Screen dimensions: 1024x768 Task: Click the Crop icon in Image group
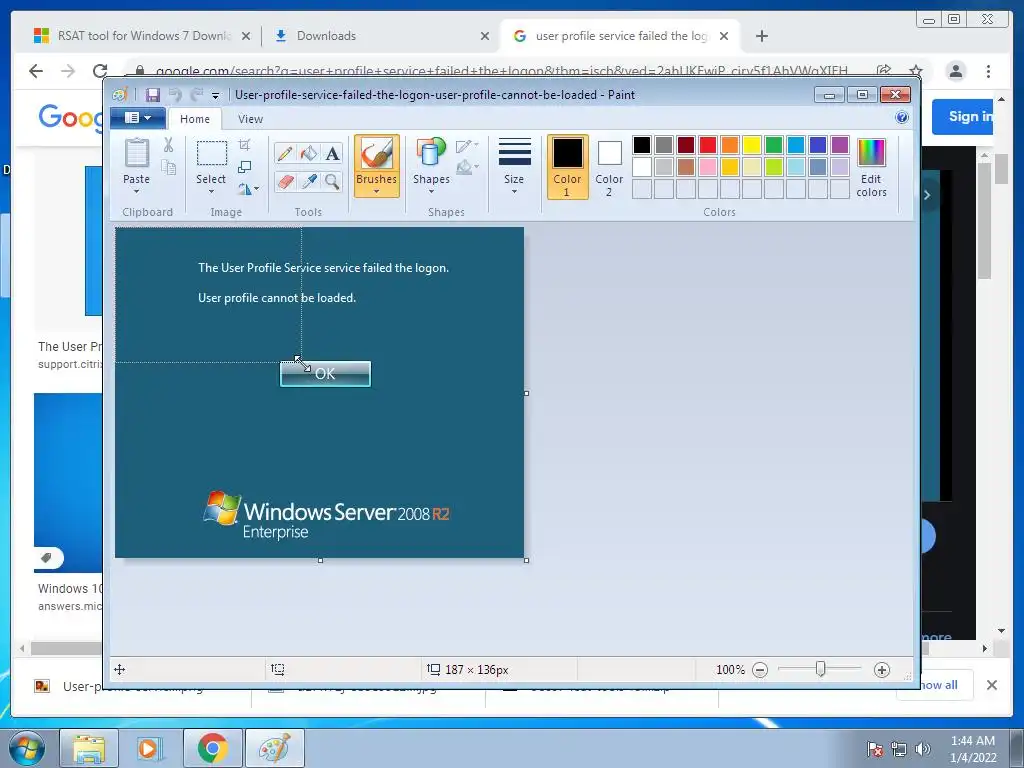(244, 144)
